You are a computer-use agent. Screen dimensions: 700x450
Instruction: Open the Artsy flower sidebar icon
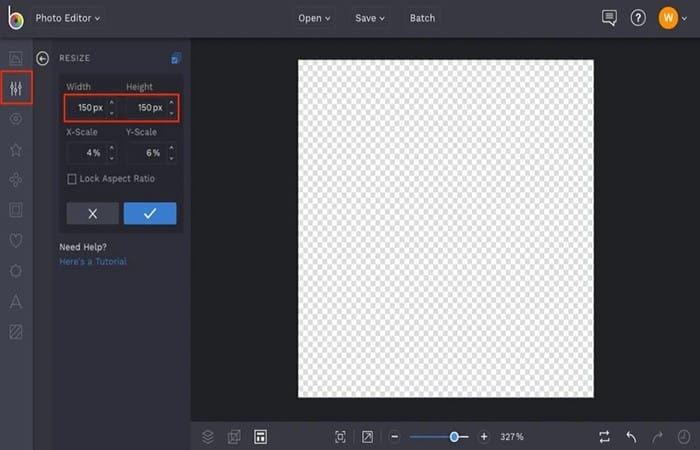point(16,179)
